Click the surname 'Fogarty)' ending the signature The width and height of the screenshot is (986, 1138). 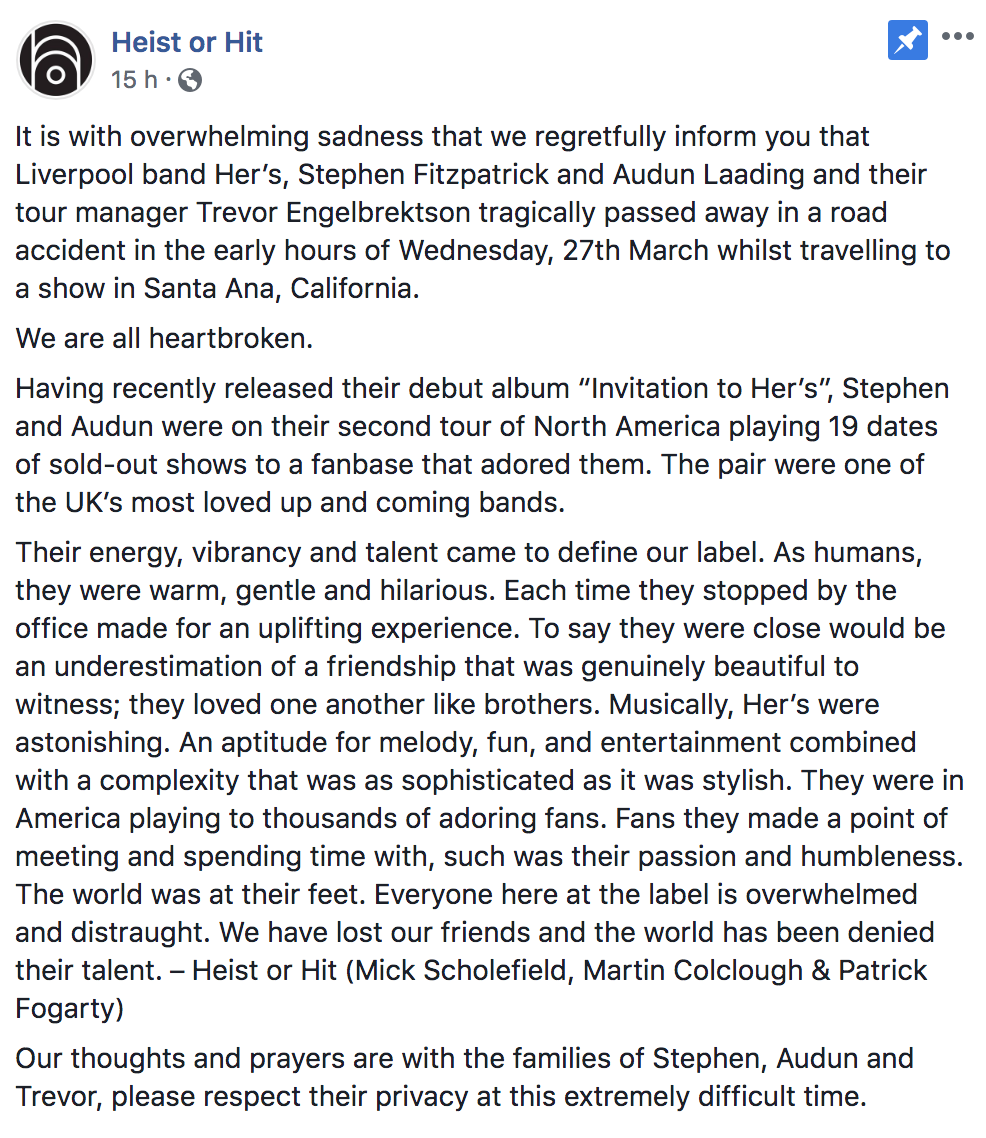pos(70,1008)
